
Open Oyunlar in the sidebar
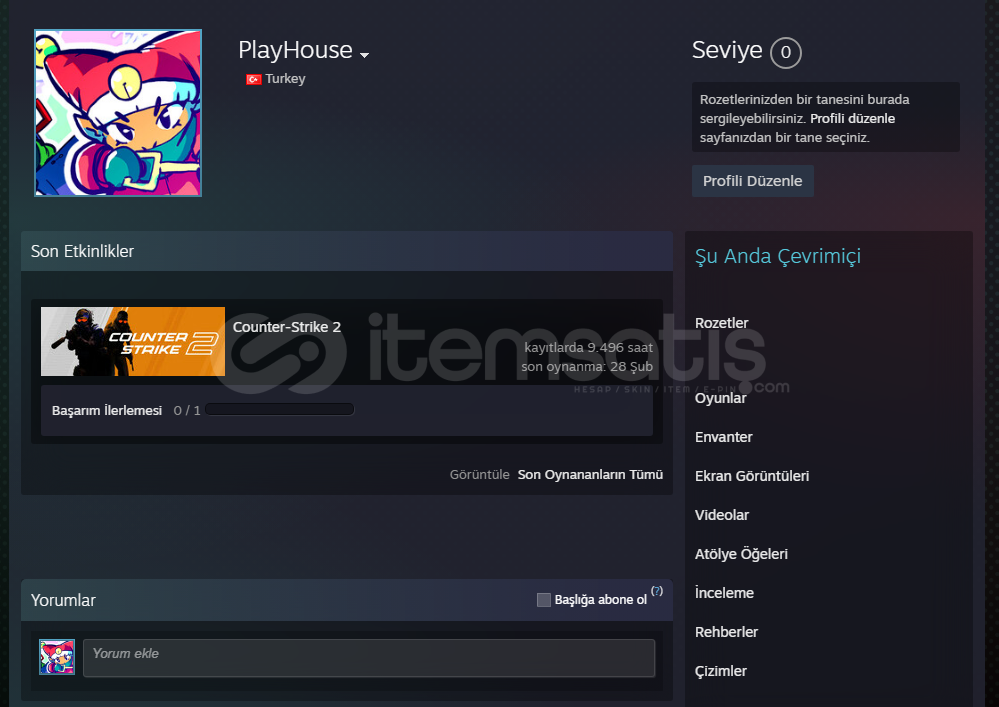click(721, 398)
